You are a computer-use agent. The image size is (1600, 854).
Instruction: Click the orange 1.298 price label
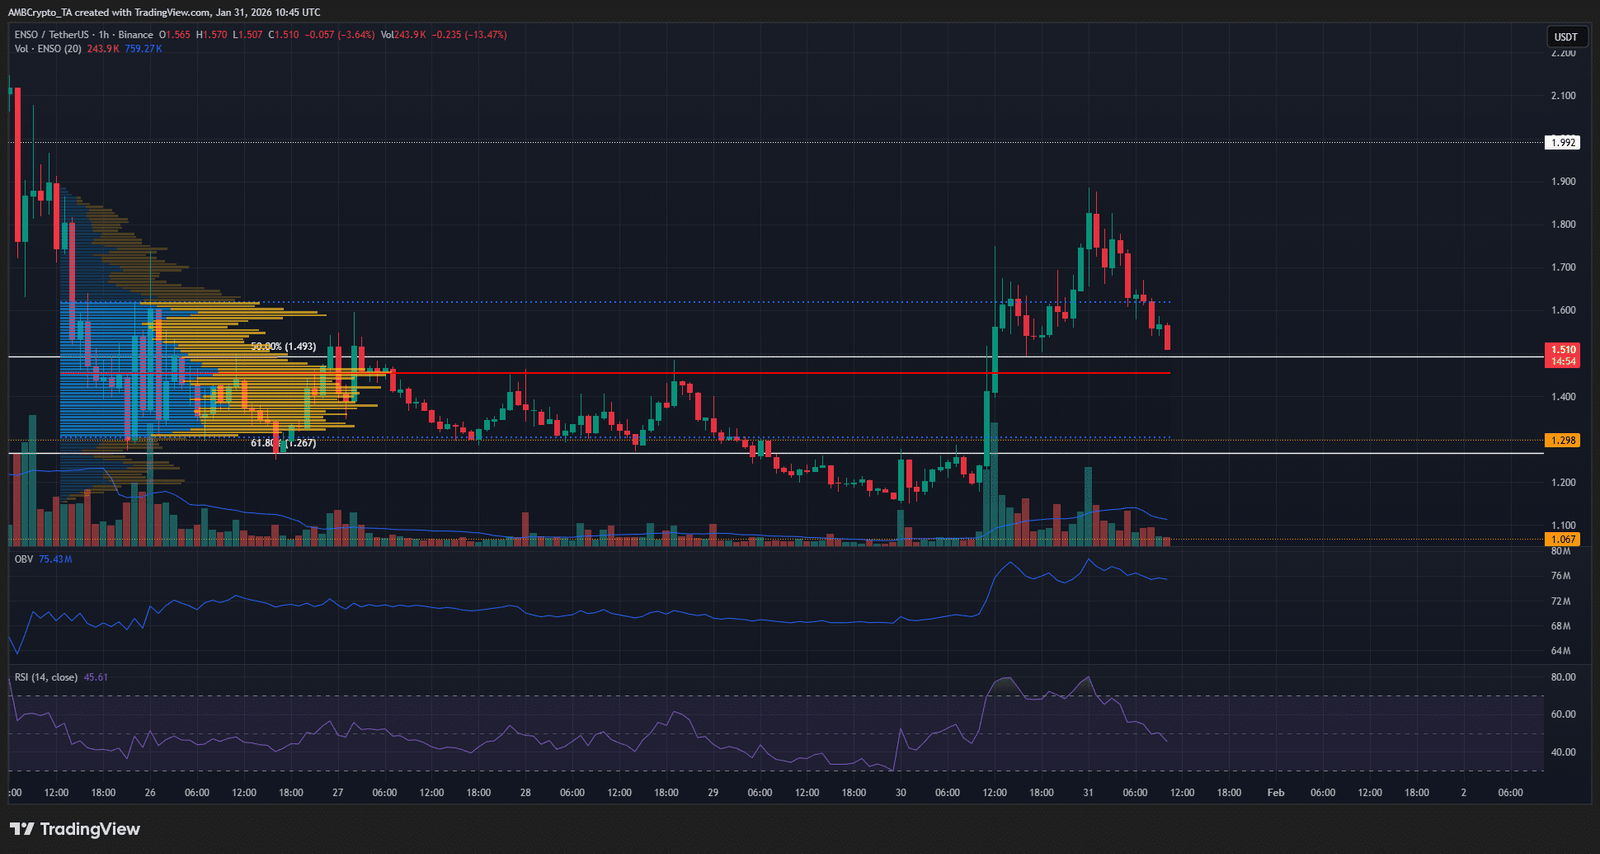pos(1562,440)
